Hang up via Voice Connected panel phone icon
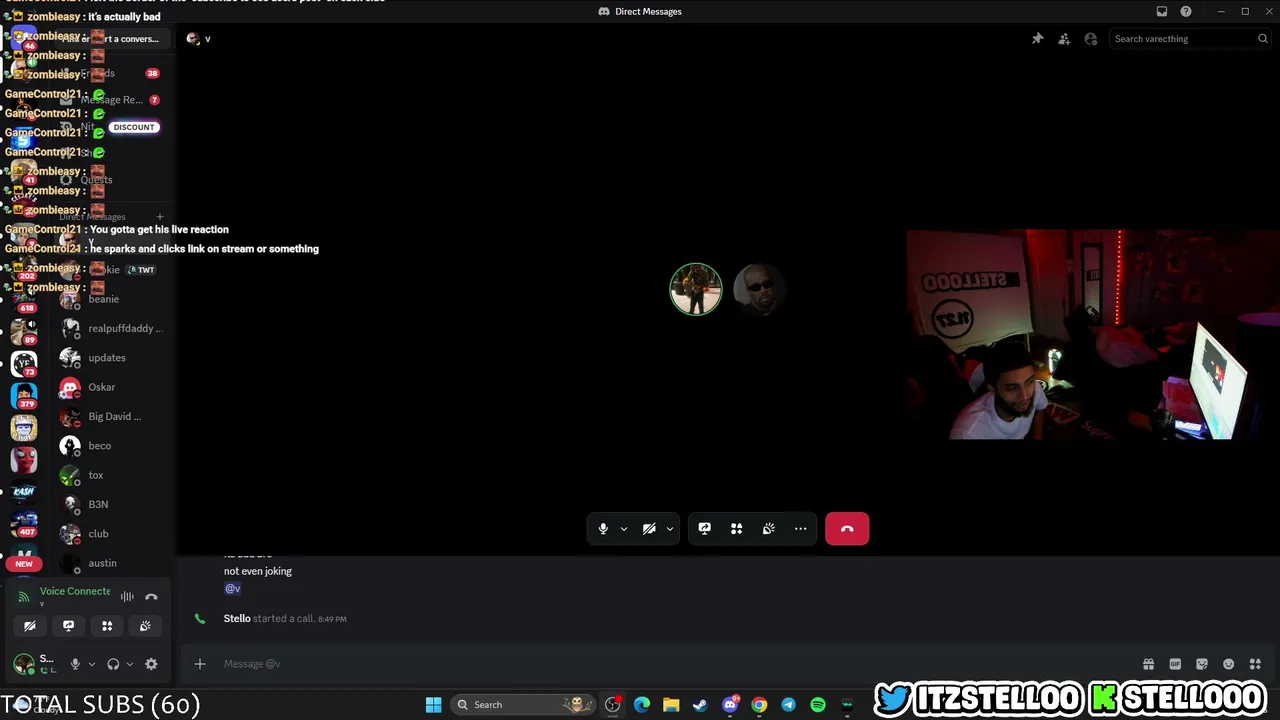Image resolution: width=1280 pixels, height=720 pixels. [151, 597]
